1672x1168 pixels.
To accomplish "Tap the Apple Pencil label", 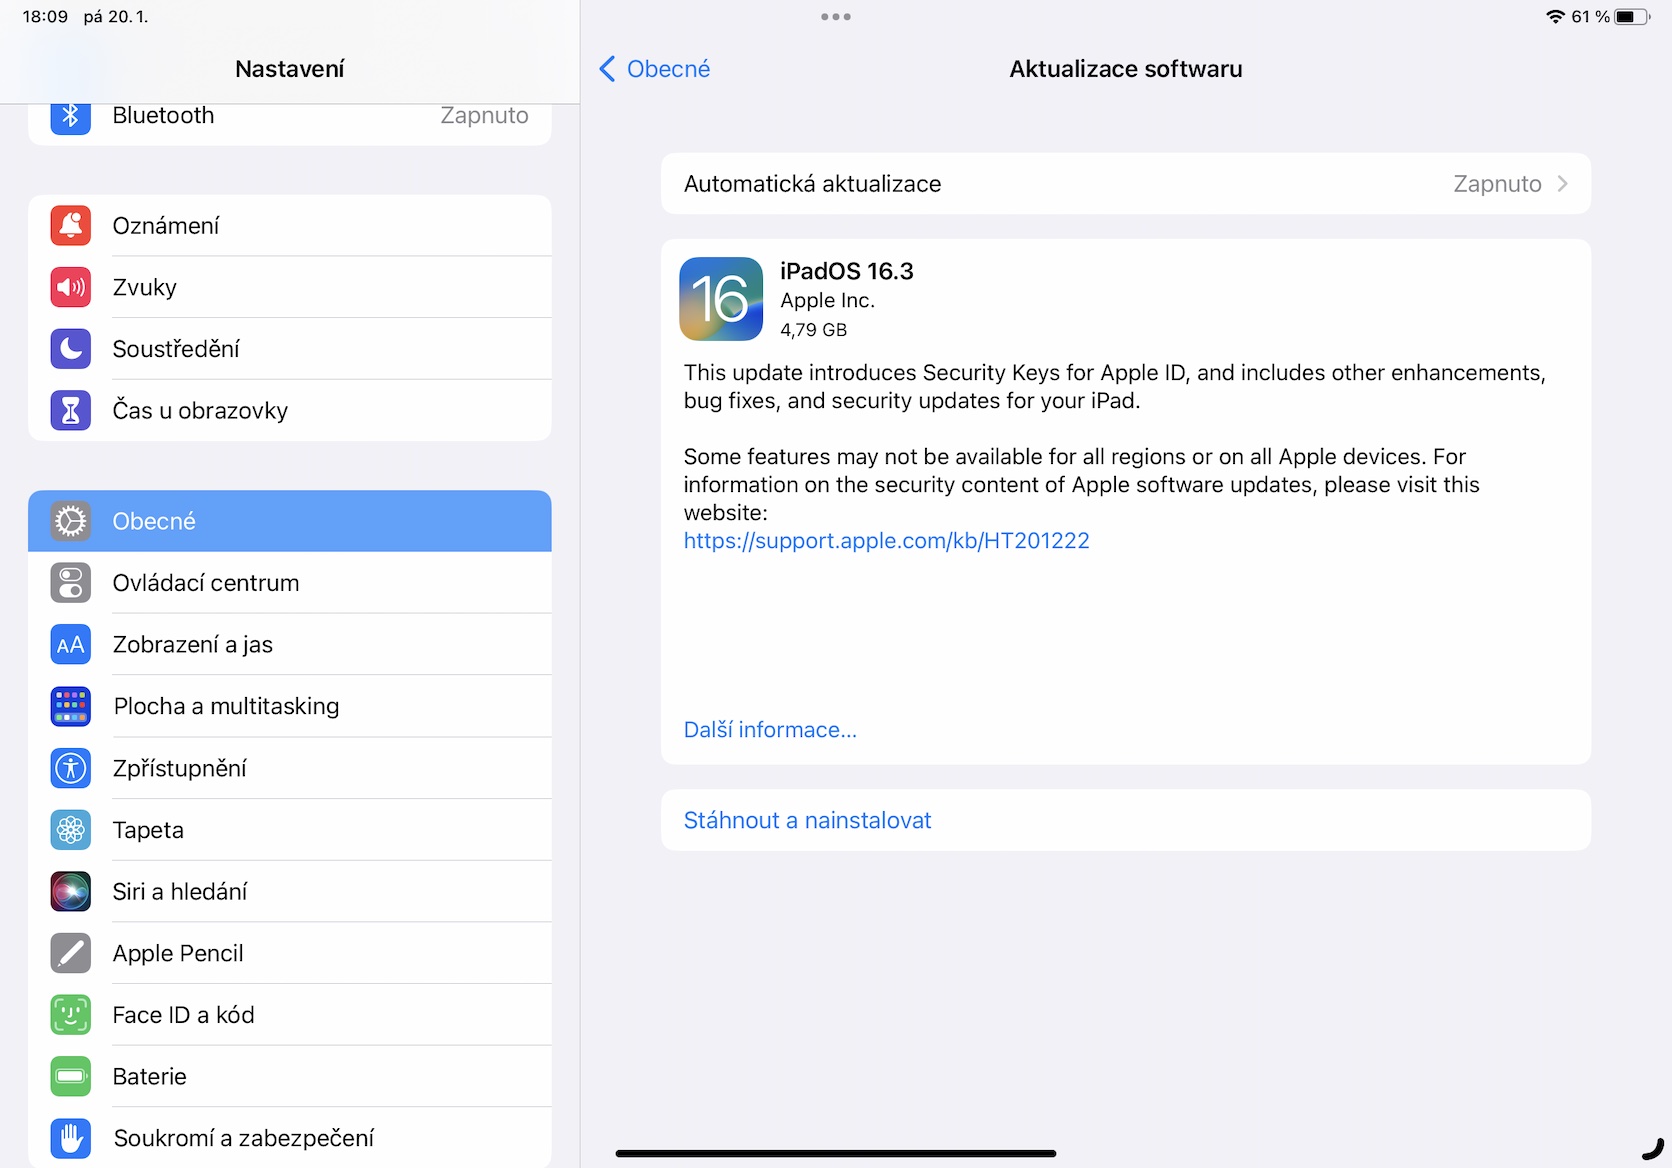I will [178, 953].
